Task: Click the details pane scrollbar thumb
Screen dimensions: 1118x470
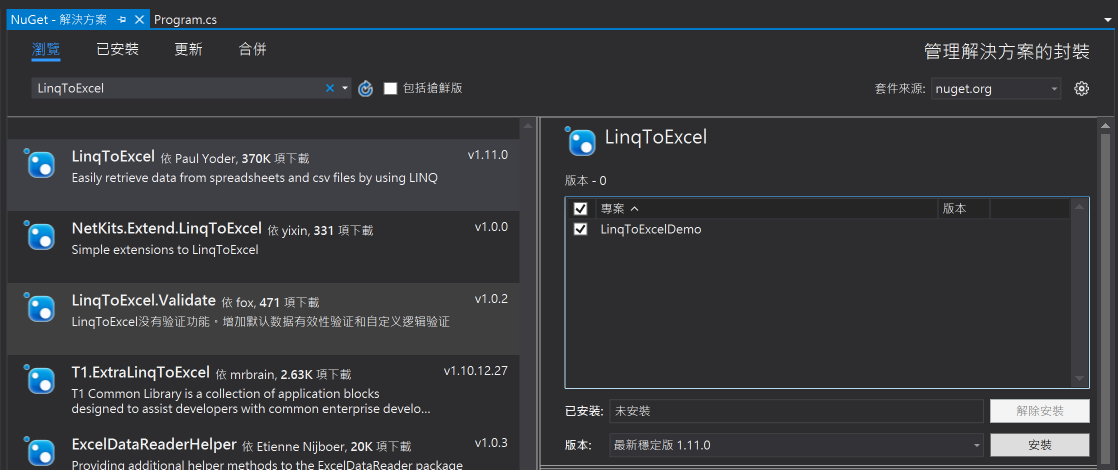Action: [x=1105, y=300]
